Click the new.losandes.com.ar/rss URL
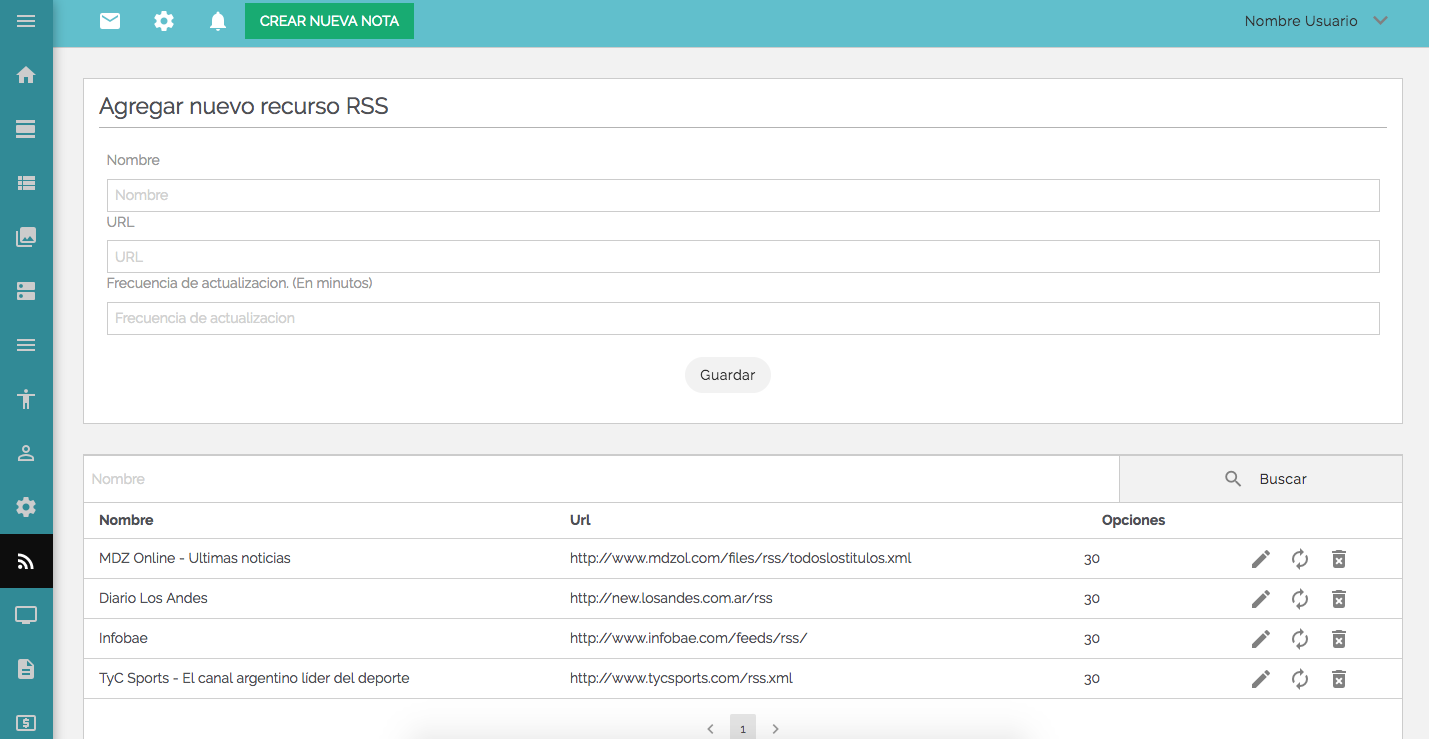The height and width of the screenshot is (739, 1429). pyautogui.click(x=671, y=598)
